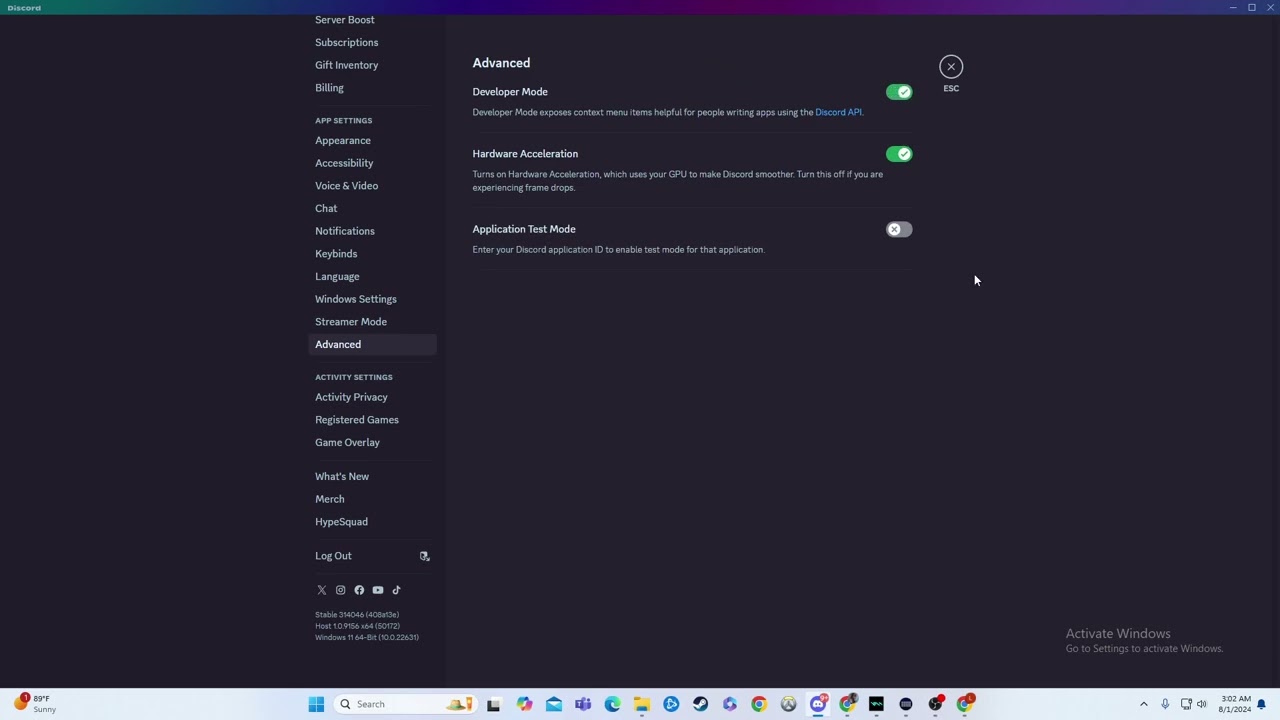Open Task View on the taskbar
This screenshot has height=720, width=1280.
point(493,704)
